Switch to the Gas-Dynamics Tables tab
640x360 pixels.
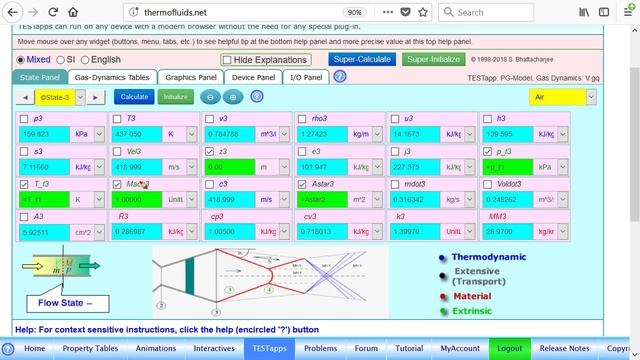(112, 78)
